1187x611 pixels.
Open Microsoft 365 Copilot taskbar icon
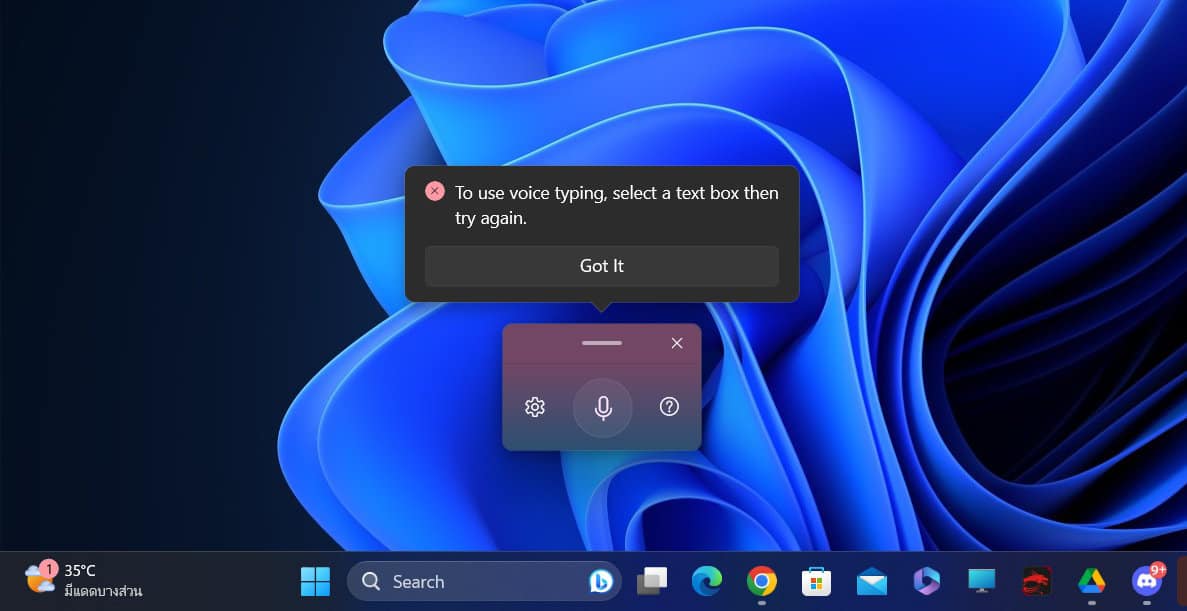coord(927,581)
